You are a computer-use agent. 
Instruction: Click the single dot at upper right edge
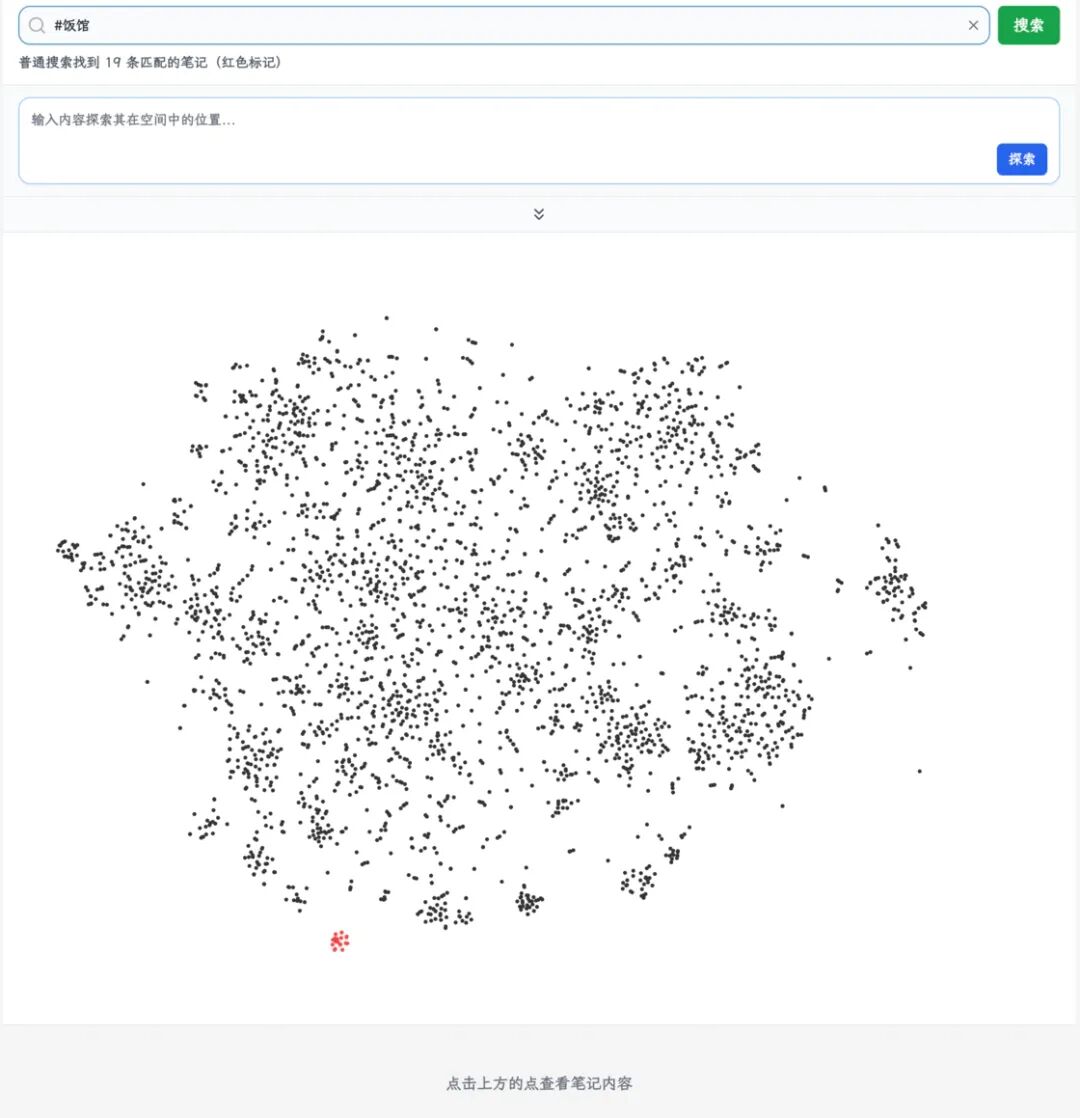[824, 489]
